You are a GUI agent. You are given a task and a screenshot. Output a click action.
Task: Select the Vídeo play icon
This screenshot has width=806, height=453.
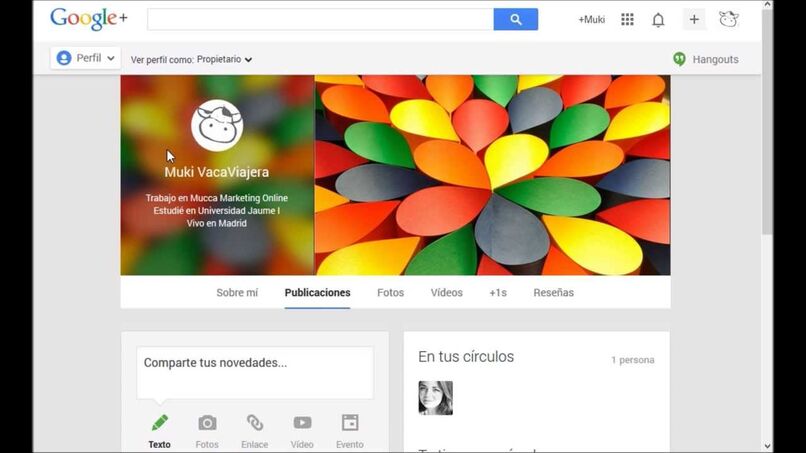(302, 423)
